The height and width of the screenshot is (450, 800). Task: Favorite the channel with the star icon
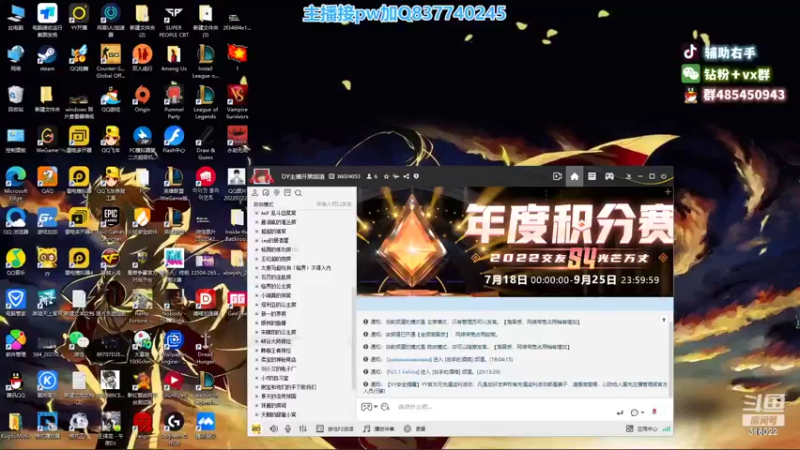click(386, 177)
